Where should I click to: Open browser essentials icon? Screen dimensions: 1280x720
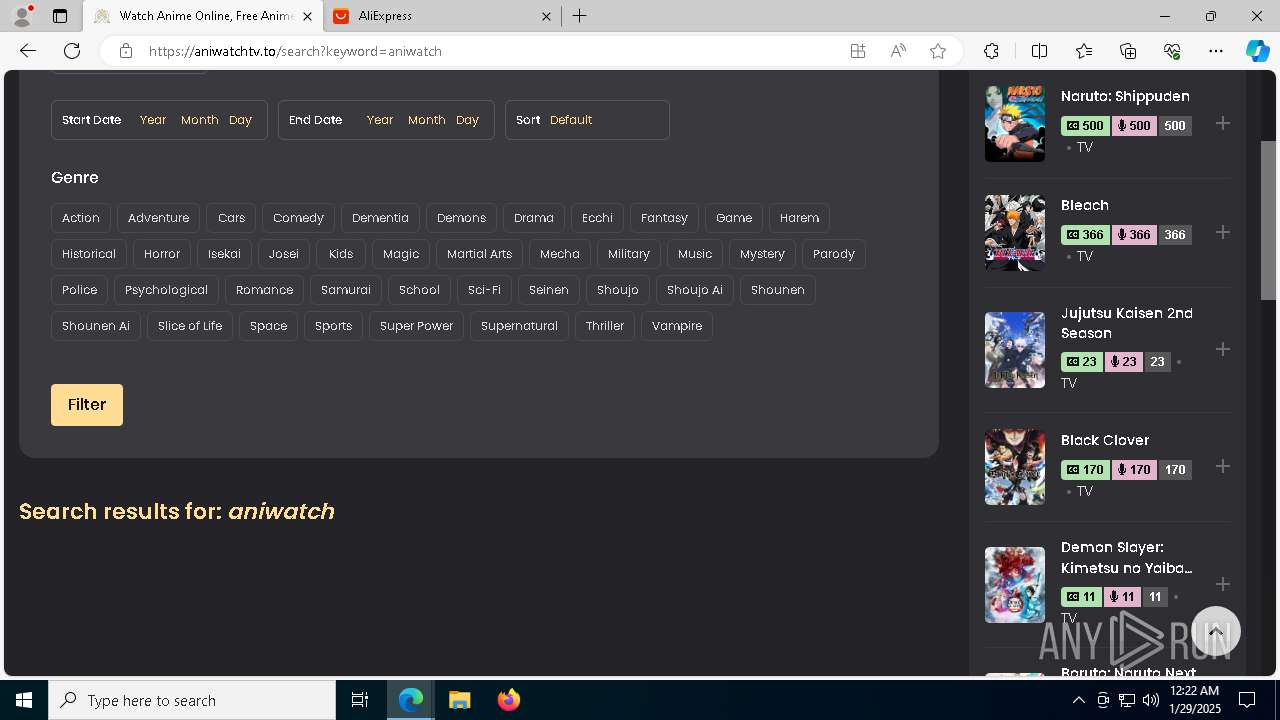(1172, 51)
